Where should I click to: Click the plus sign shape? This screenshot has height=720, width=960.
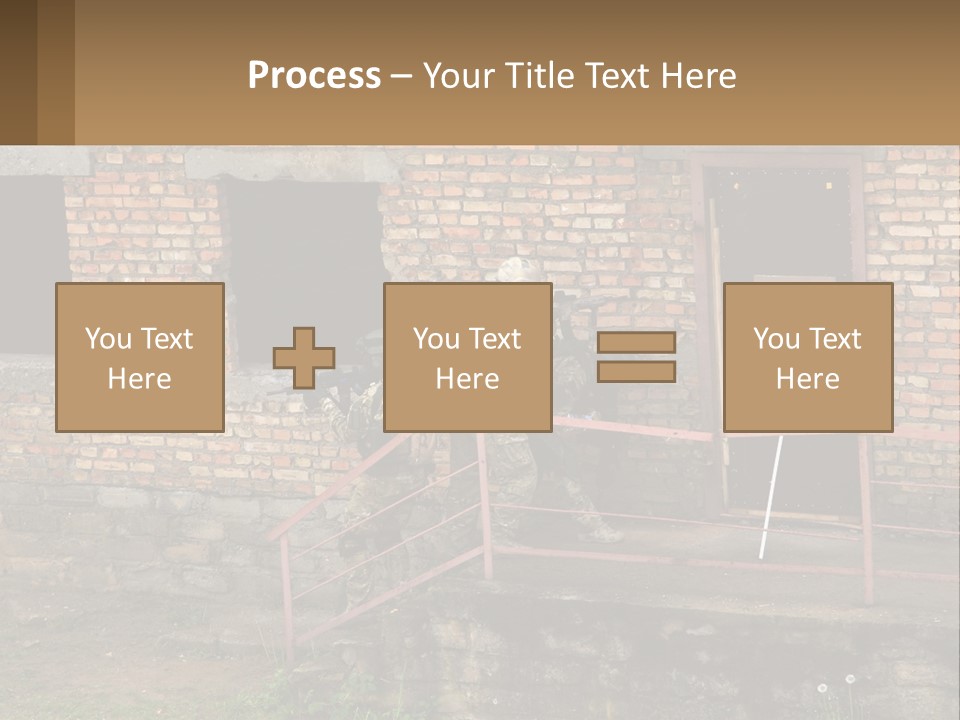304,358
